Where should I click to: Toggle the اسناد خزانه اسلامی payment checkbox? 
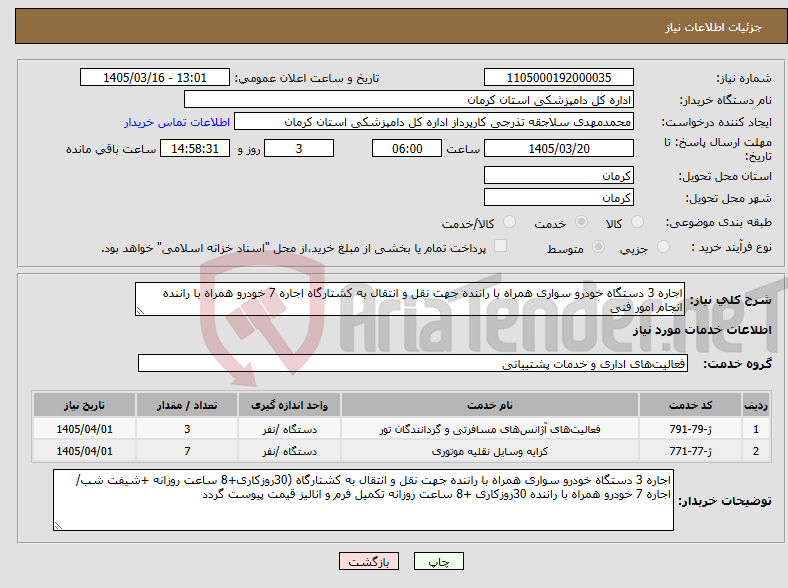(x=500, y=245)
